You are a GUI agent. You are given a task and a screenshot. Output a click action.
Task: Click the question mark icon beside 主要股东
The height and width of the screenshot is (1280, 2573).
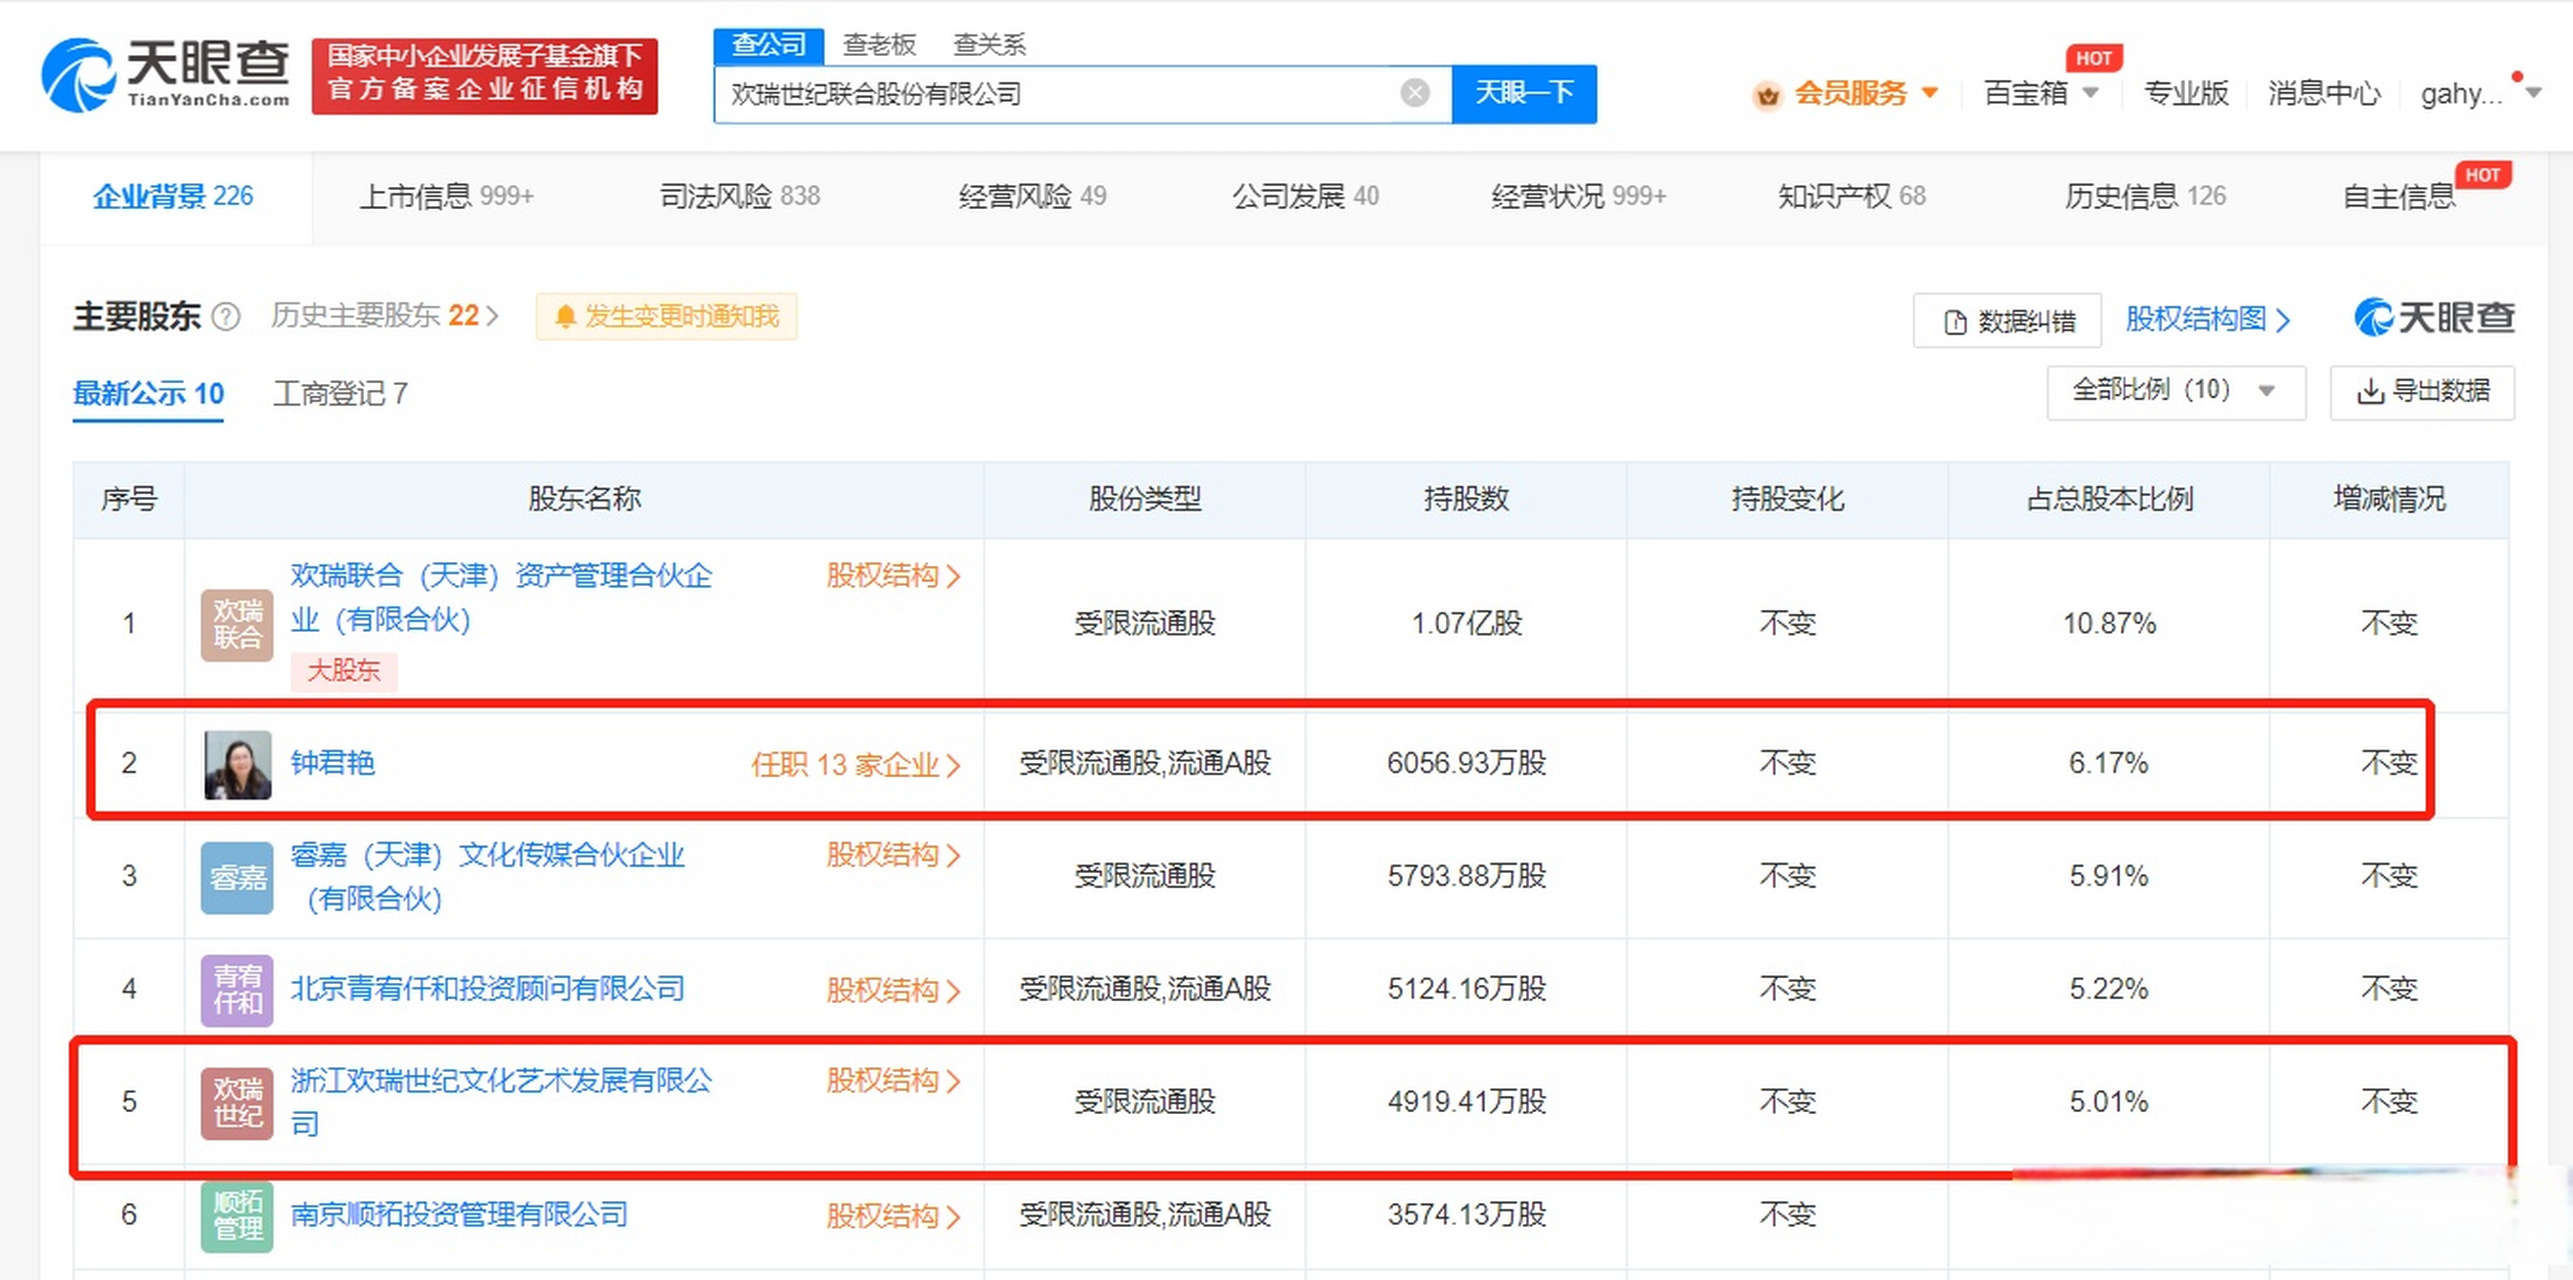228,318
